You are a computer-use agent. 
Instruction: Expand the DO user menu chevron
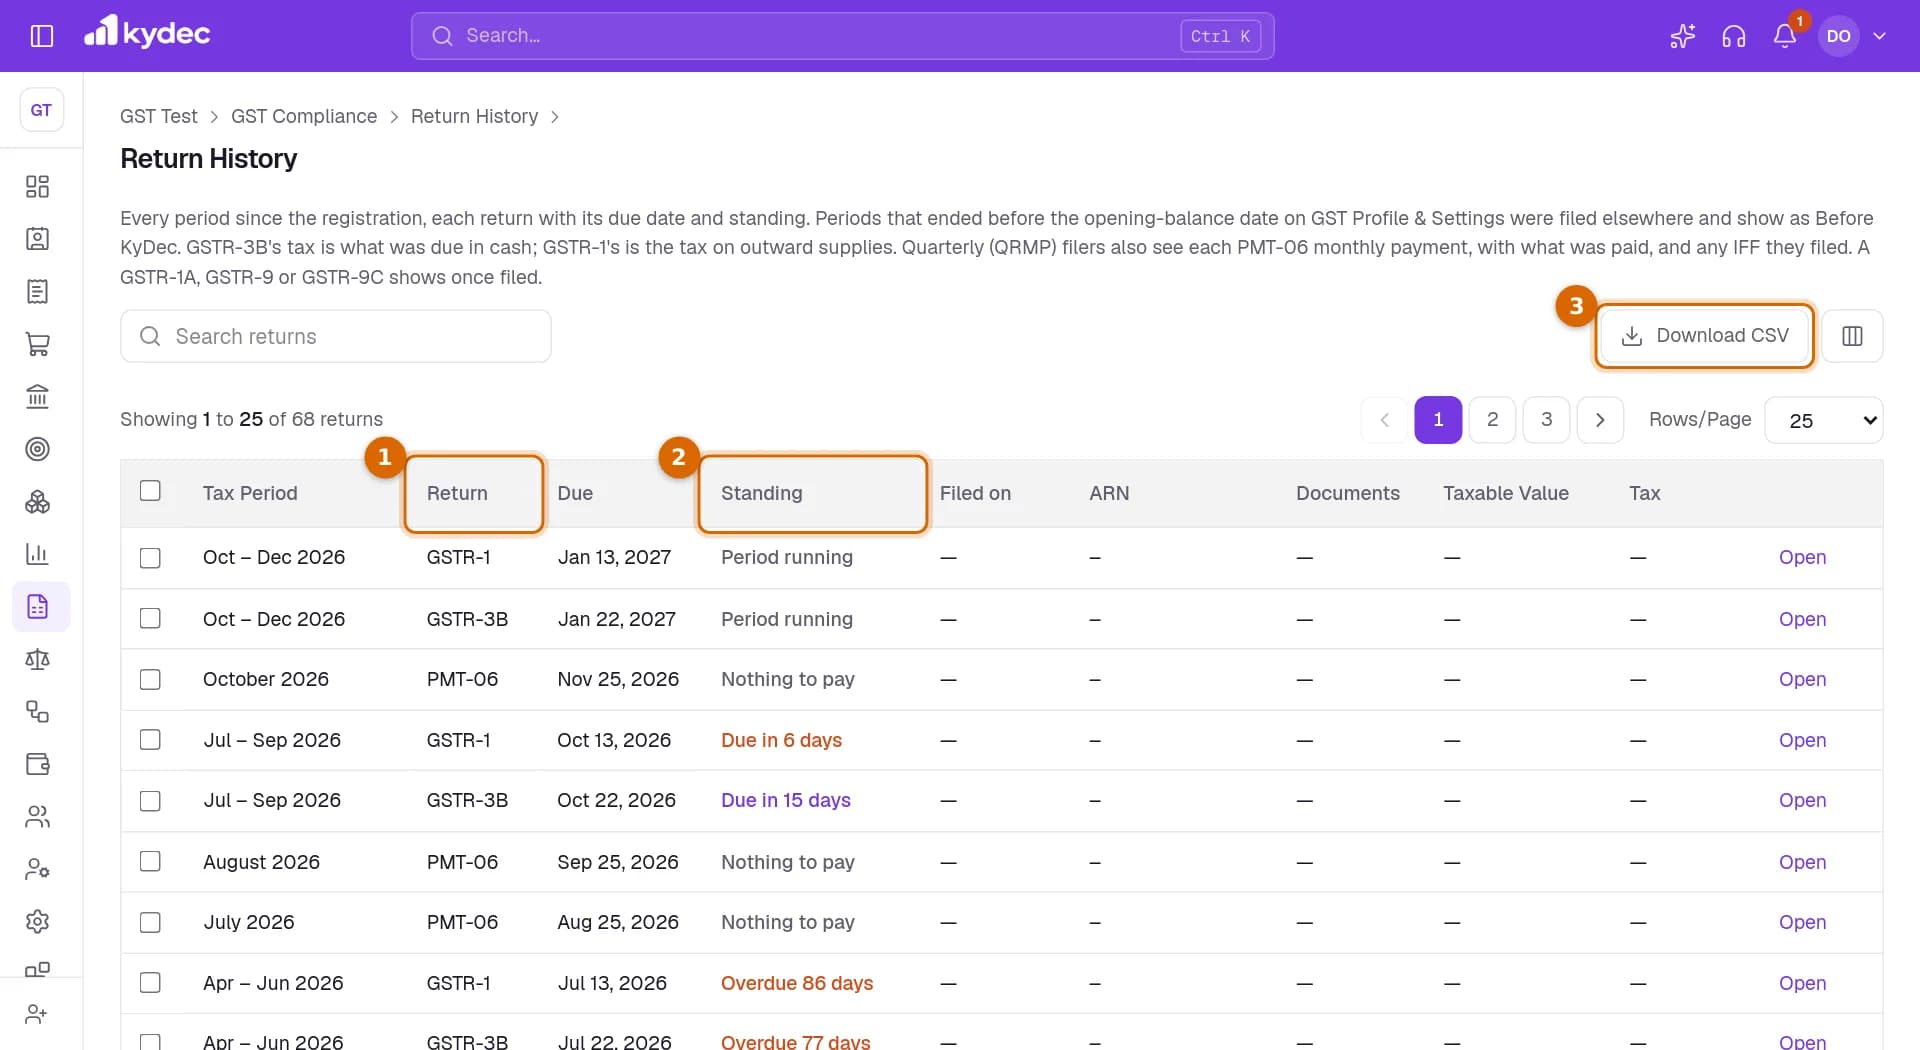tap(1879, 36)
